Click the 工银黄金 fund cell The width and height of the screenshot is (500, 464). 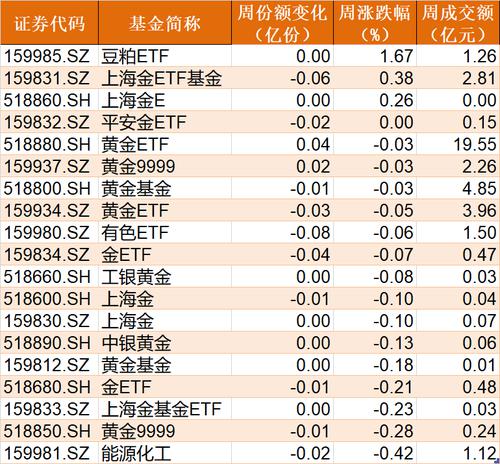tap(165, 277)
